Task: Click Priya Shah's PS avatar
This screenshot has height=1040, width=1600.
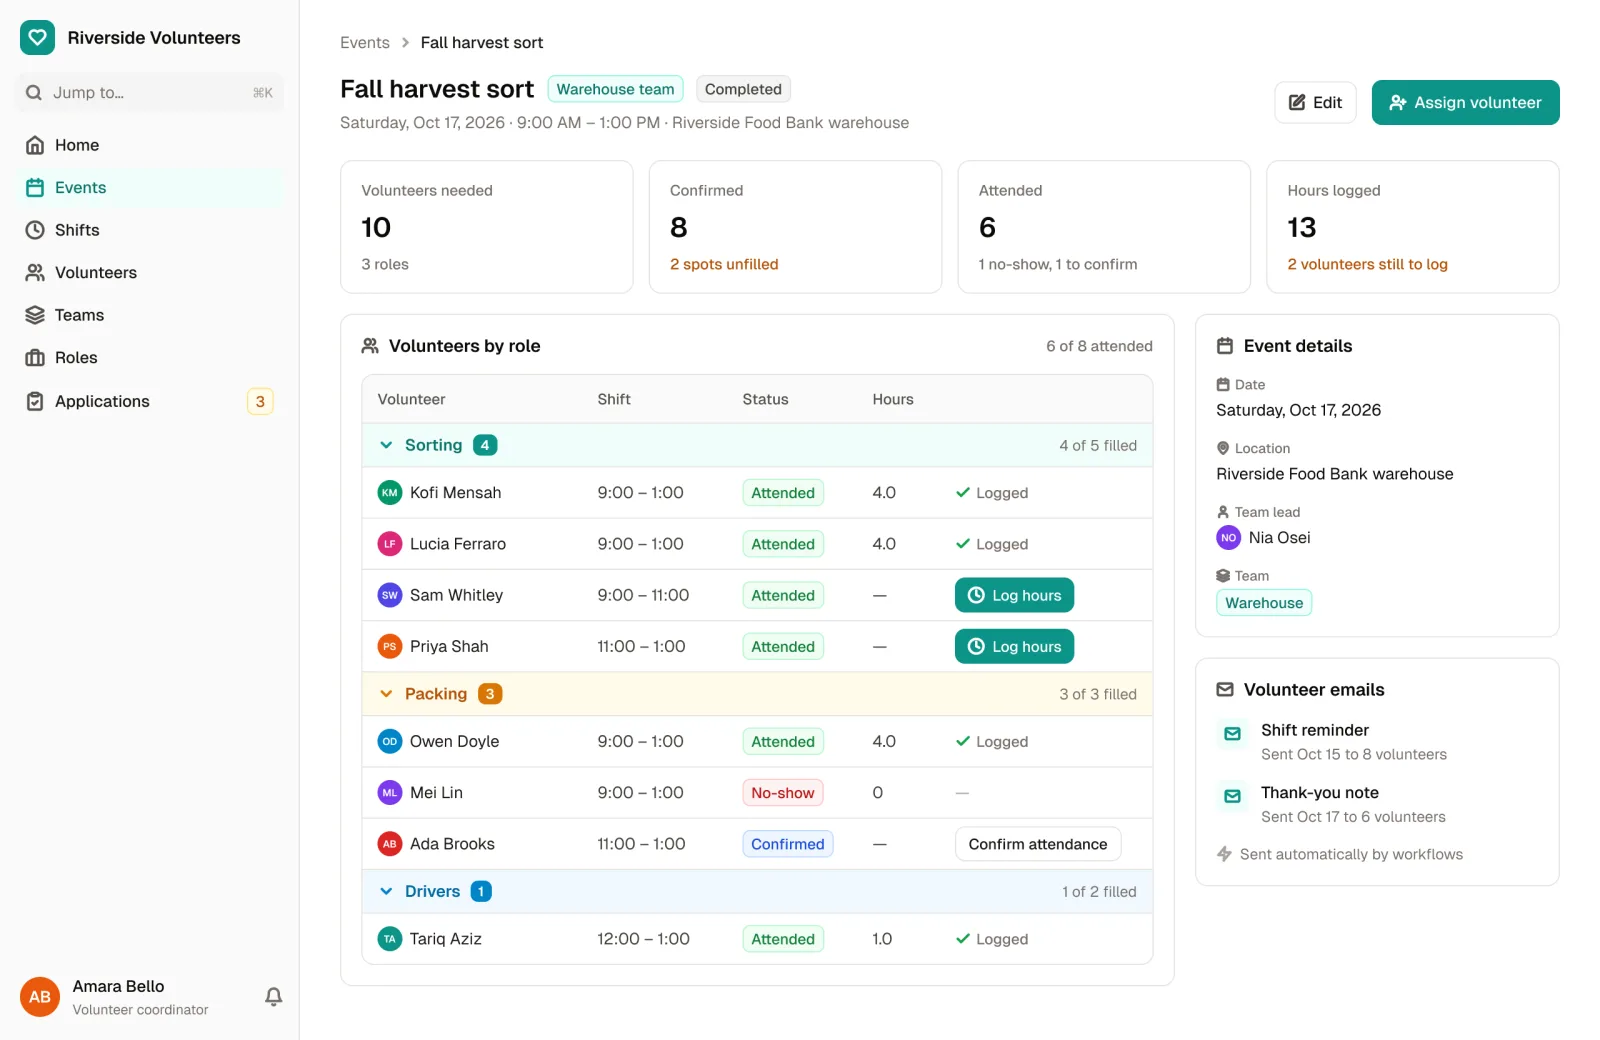Action: [390, 647]
